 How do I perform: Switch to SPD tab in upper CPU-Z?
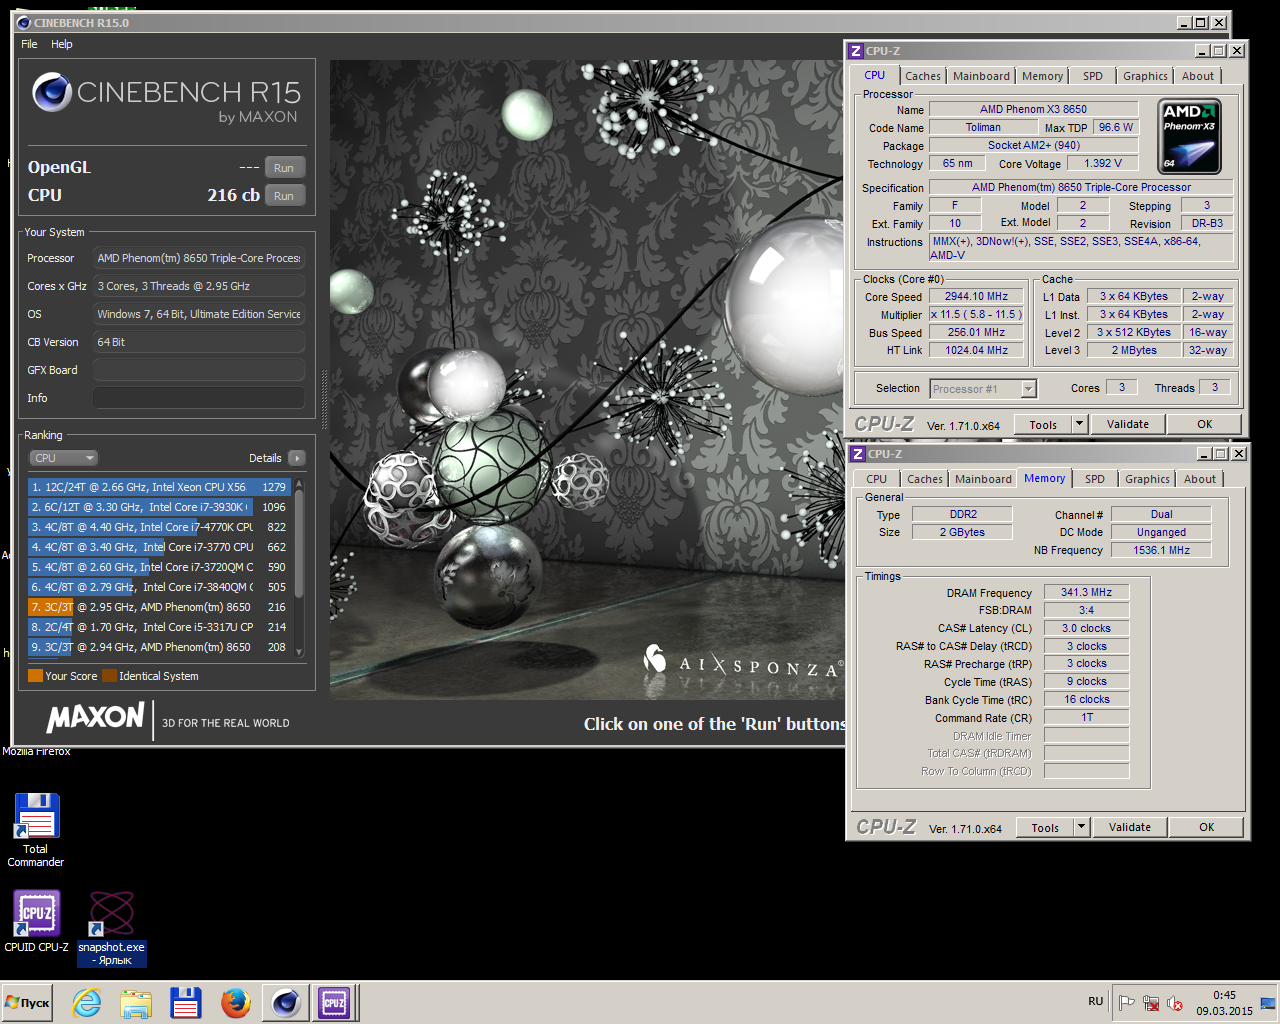(x=1093, y=76)
